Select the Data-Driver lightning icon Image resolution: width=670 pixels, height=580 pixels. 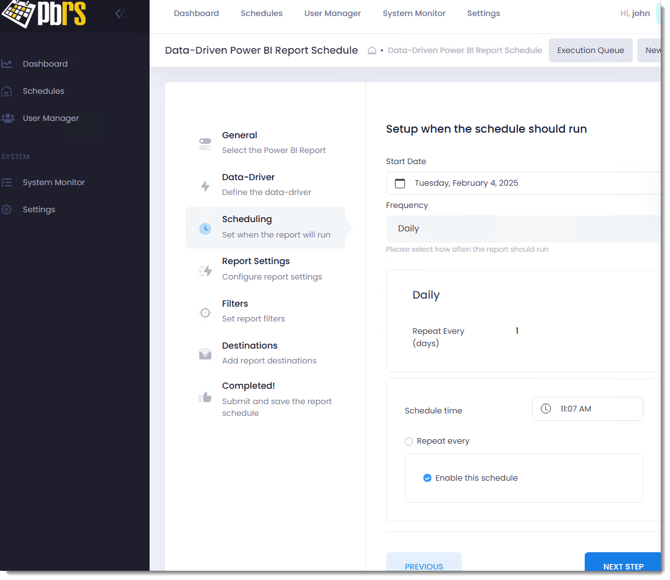point(206,186)
